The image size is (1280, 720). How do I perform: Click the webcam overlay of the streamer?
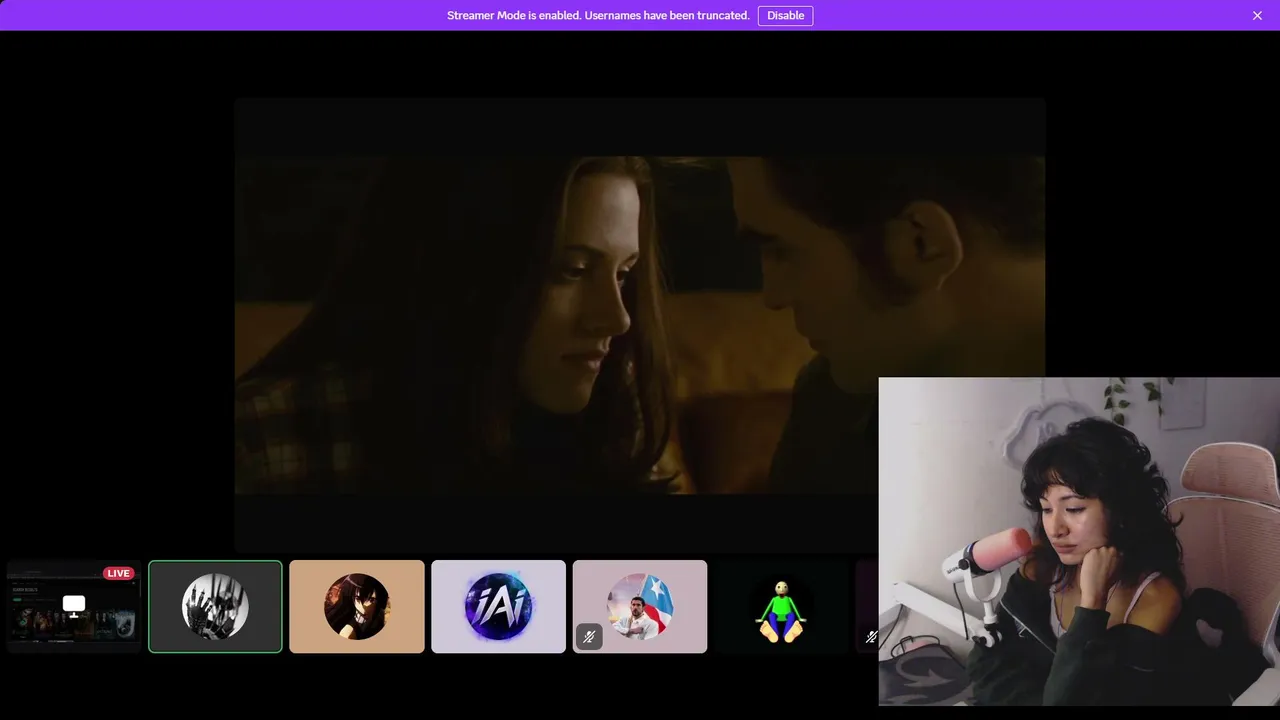(x=1079, y=541)
